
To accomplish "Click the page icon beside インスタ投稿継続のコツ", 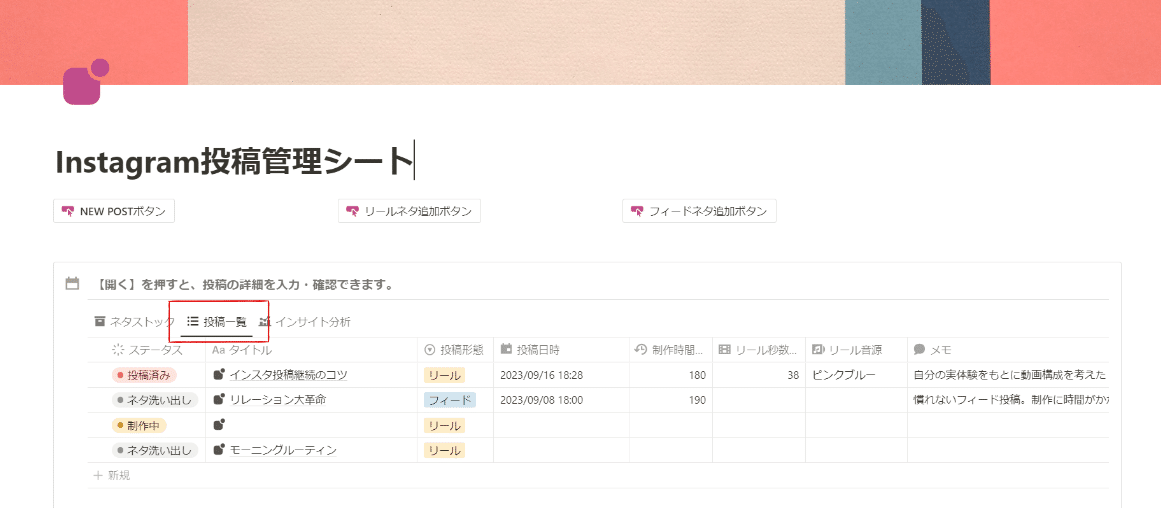I will pos(218,375).
